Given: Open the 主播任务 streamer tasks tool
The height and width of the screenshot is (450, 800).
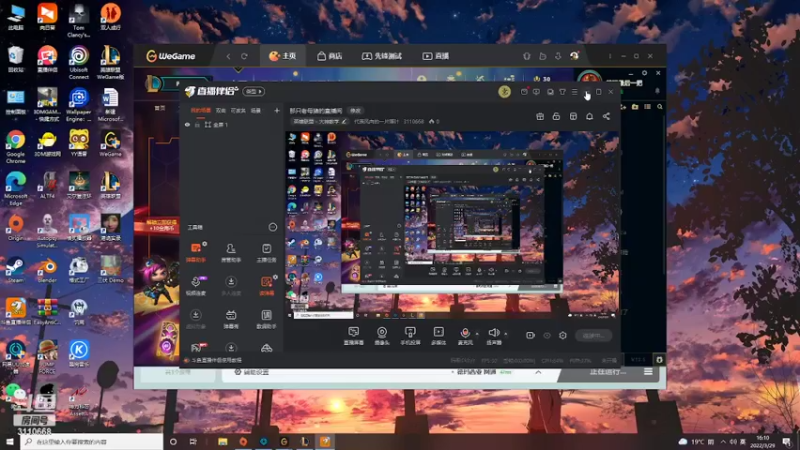Looking at the screenshot, I should 266,253.
